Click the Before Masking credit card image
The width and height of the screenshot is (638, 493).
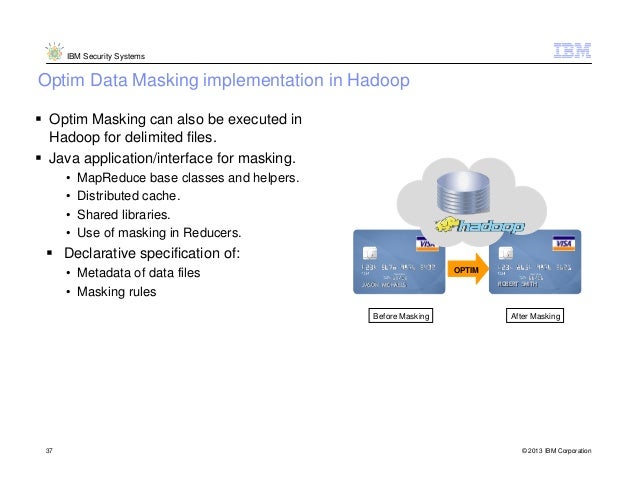pos(399,262)
